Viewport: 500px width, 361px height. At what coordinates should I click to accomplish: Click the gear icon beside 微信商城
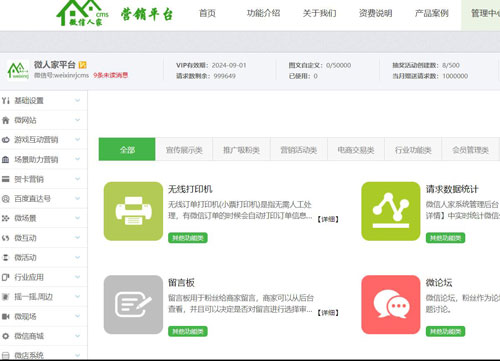(6, 336)
